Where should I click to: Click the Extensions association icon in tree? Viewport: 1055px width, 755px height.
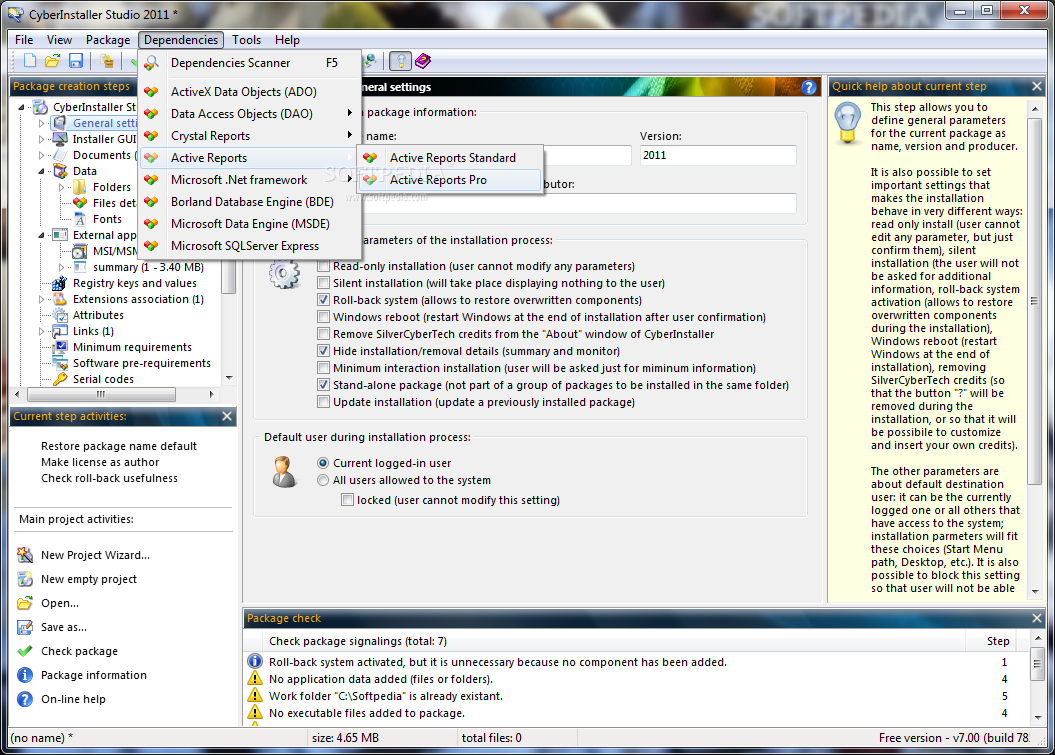click(60, 299)
